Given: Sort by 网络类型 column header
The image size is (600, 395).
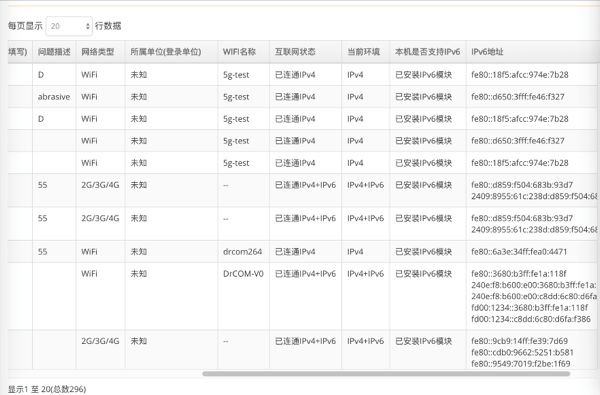Looking at the screenshot, I should point(98,52).
